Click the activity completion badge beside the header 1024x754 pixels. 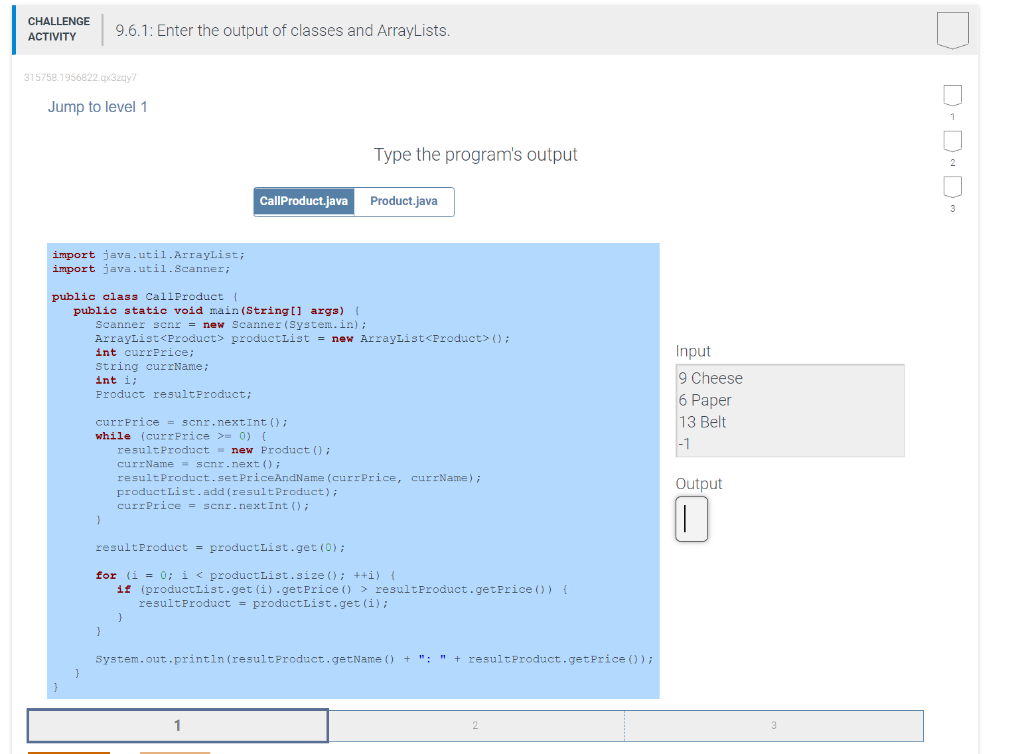pos(952,30)
